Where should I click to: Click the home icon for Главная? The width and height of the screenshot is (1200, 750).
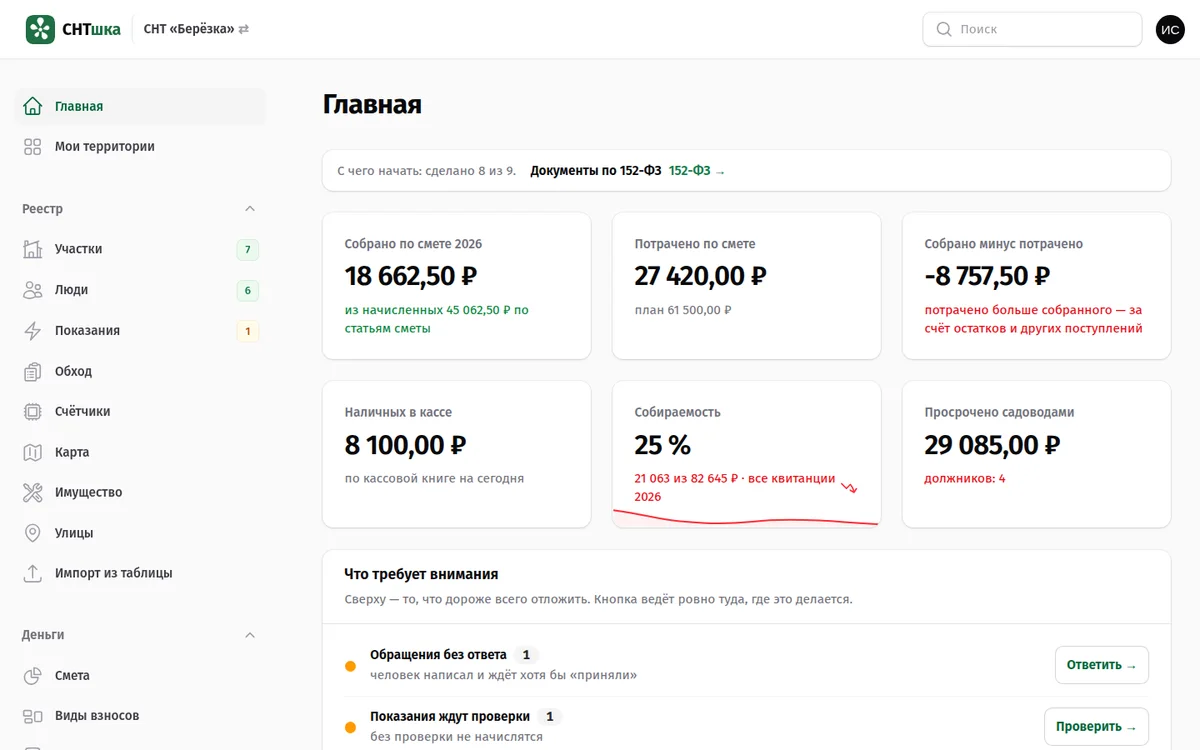(33, 106)
